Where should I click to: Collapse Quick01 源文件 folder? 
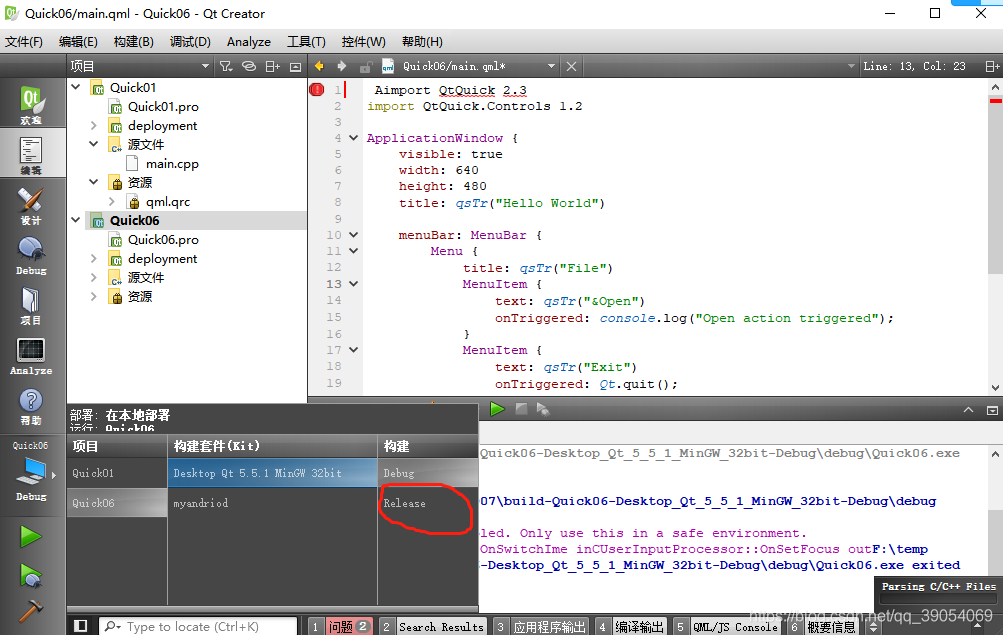(x=93, y=144)
